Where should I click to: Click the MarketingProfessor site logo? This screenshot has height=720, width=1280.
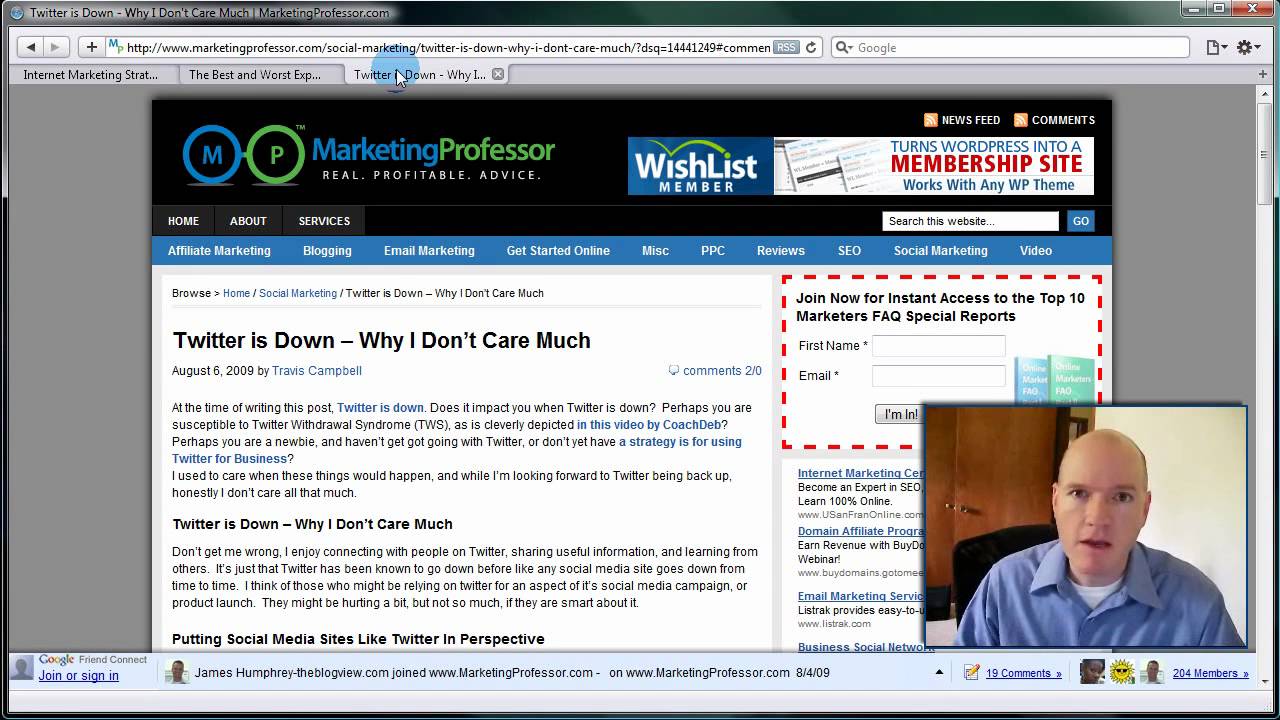coord(368,155)
